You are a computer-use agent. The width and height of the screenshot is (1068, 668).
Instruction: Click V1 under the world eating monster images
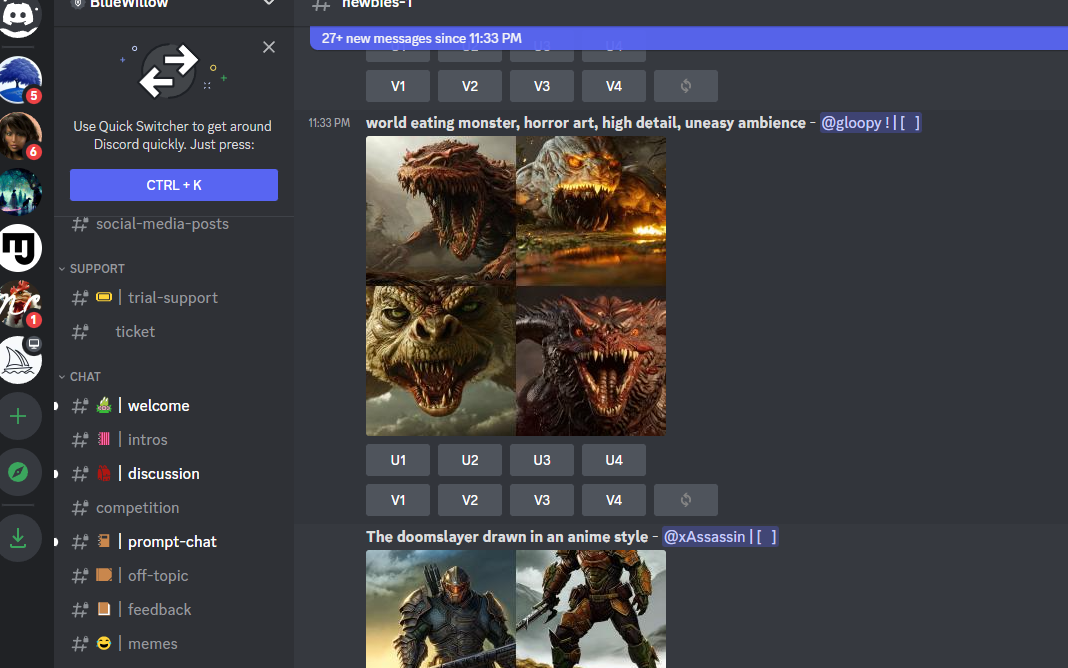[398, 500]
